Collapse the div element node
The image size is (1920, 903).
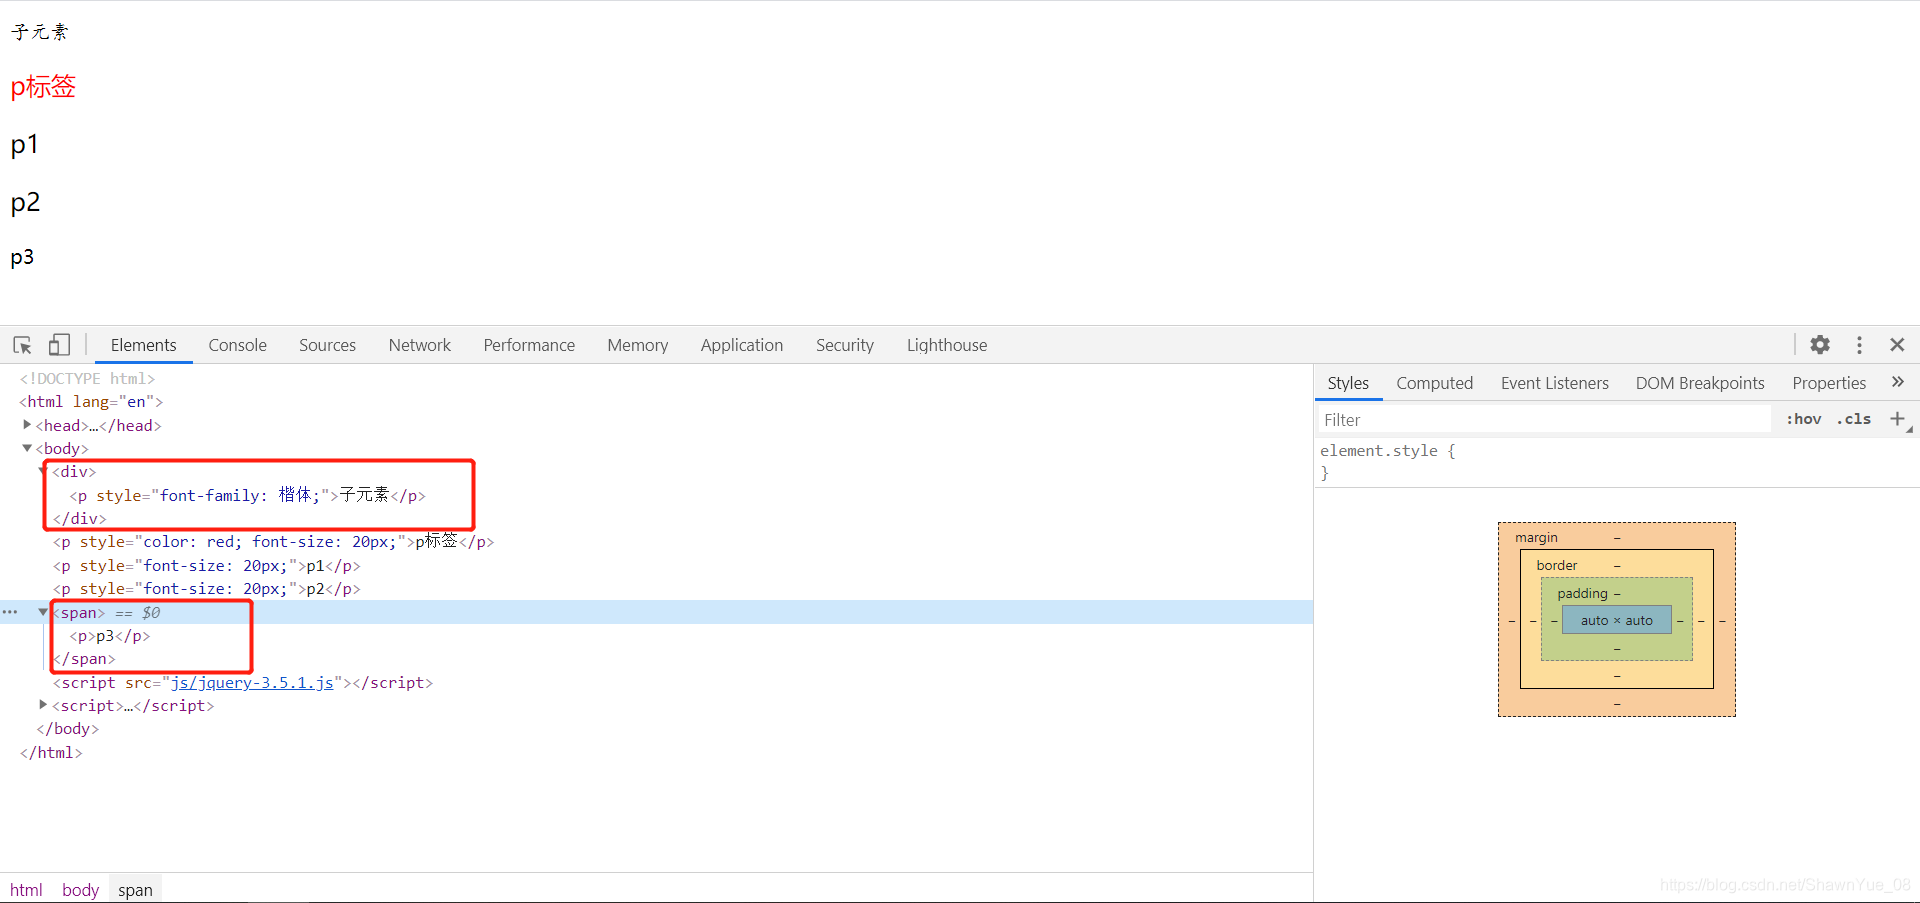[x=43, y=471]
